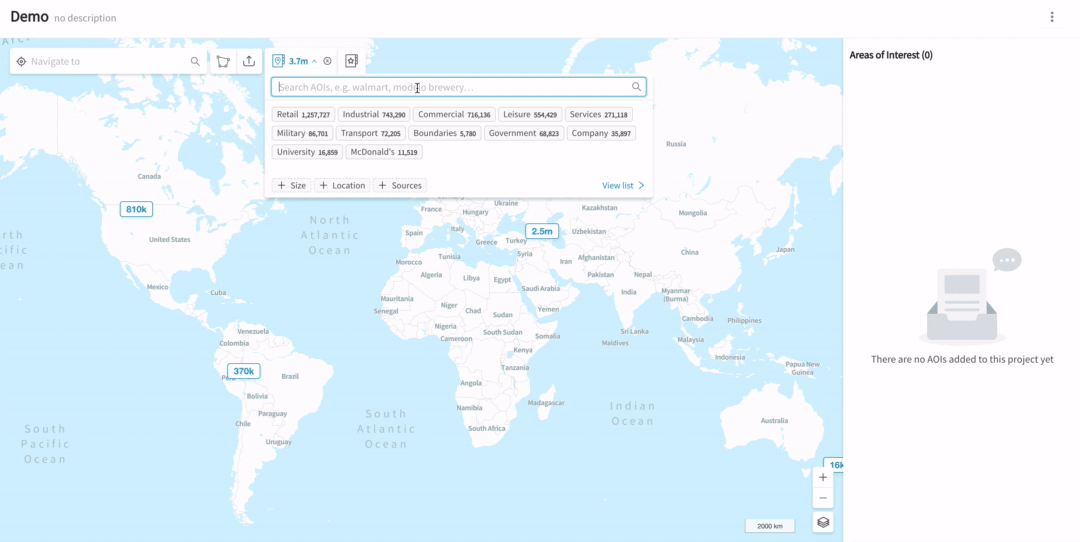
Task: Click the Navigate to search magnifier icon
Action: pos(195,61)
